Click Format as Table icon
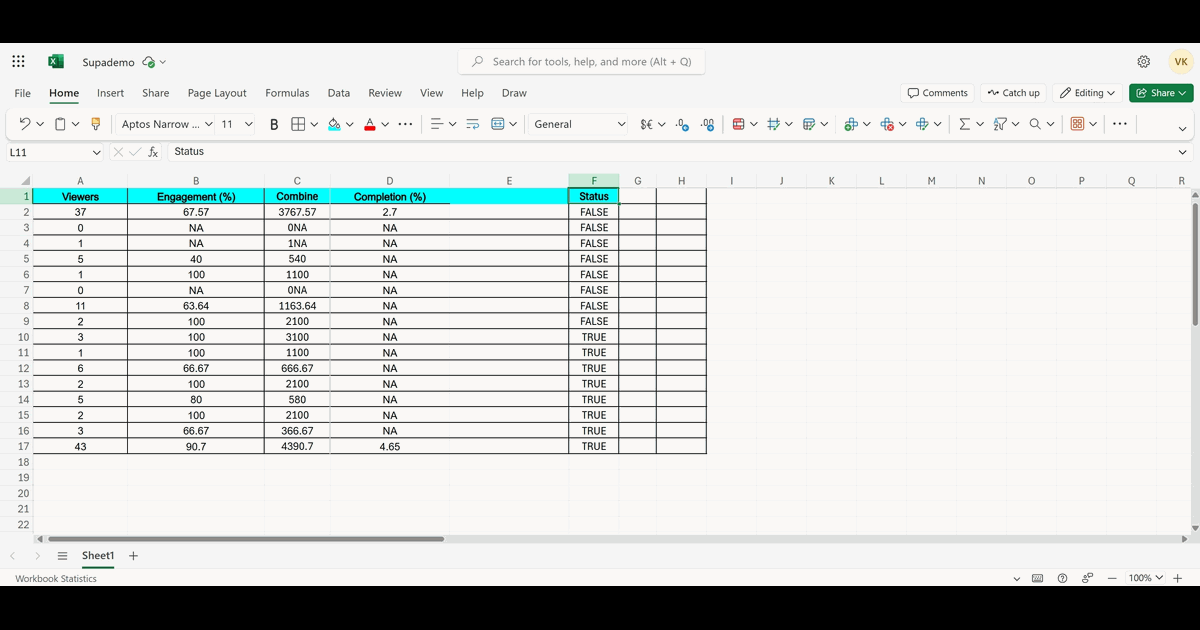This screenshot has width=1200, height=630. [x=809, y=124]
